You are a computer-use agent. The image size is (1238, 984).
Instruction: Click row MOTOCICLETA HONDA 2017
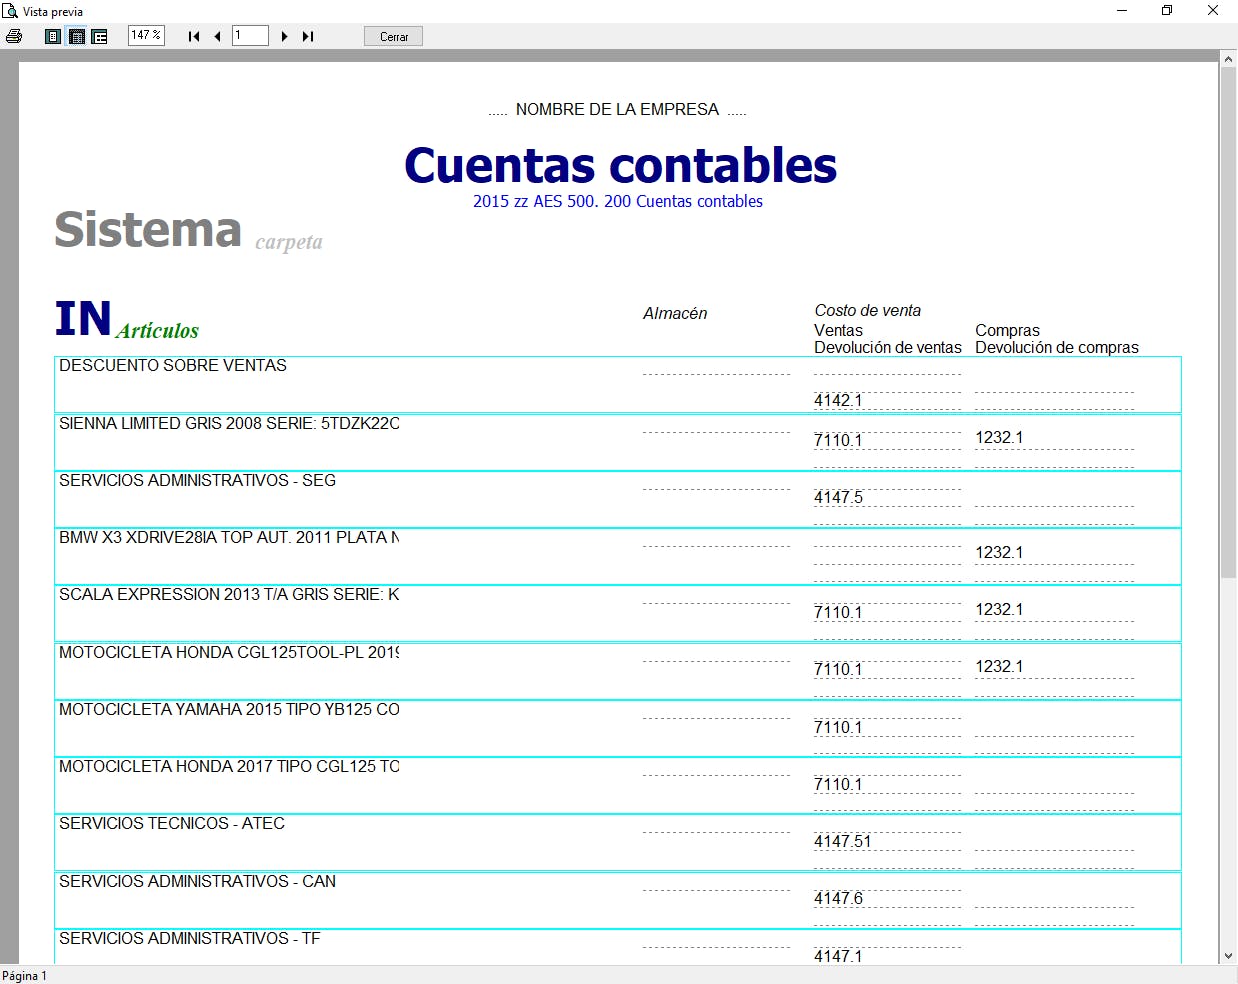pyautogui.click(x=618, y=785)
